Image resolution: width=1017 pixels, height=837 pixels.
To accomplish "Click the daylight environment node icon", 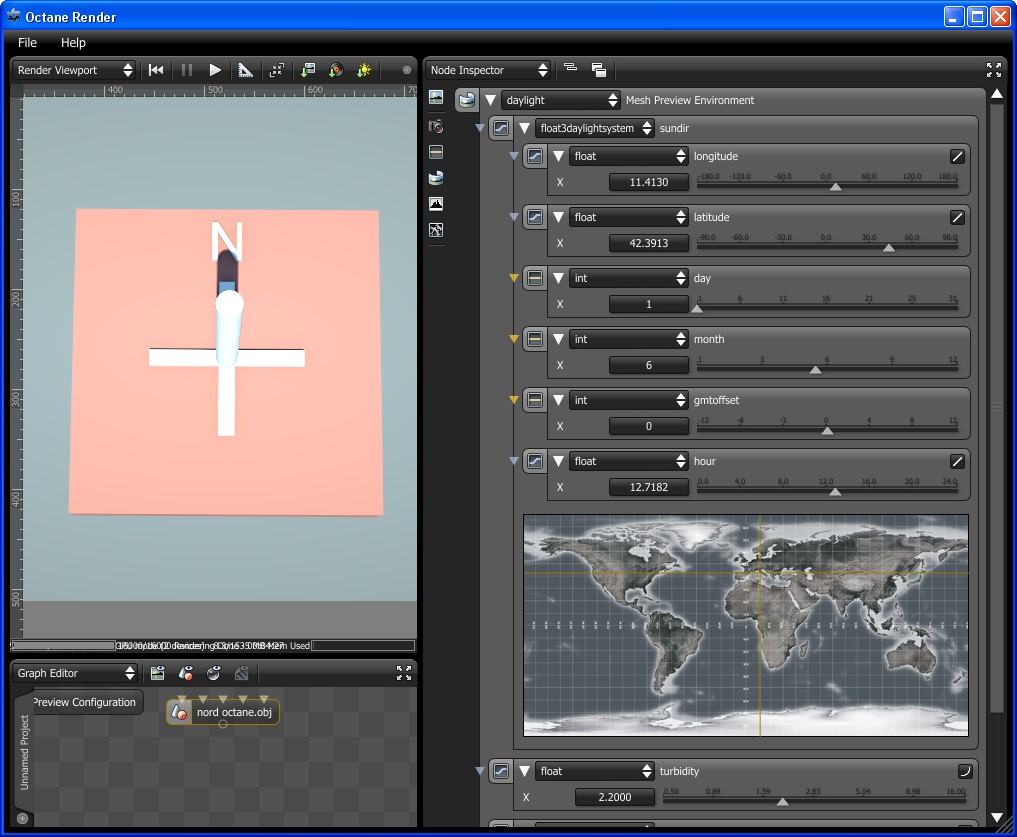I will point(466,100).
